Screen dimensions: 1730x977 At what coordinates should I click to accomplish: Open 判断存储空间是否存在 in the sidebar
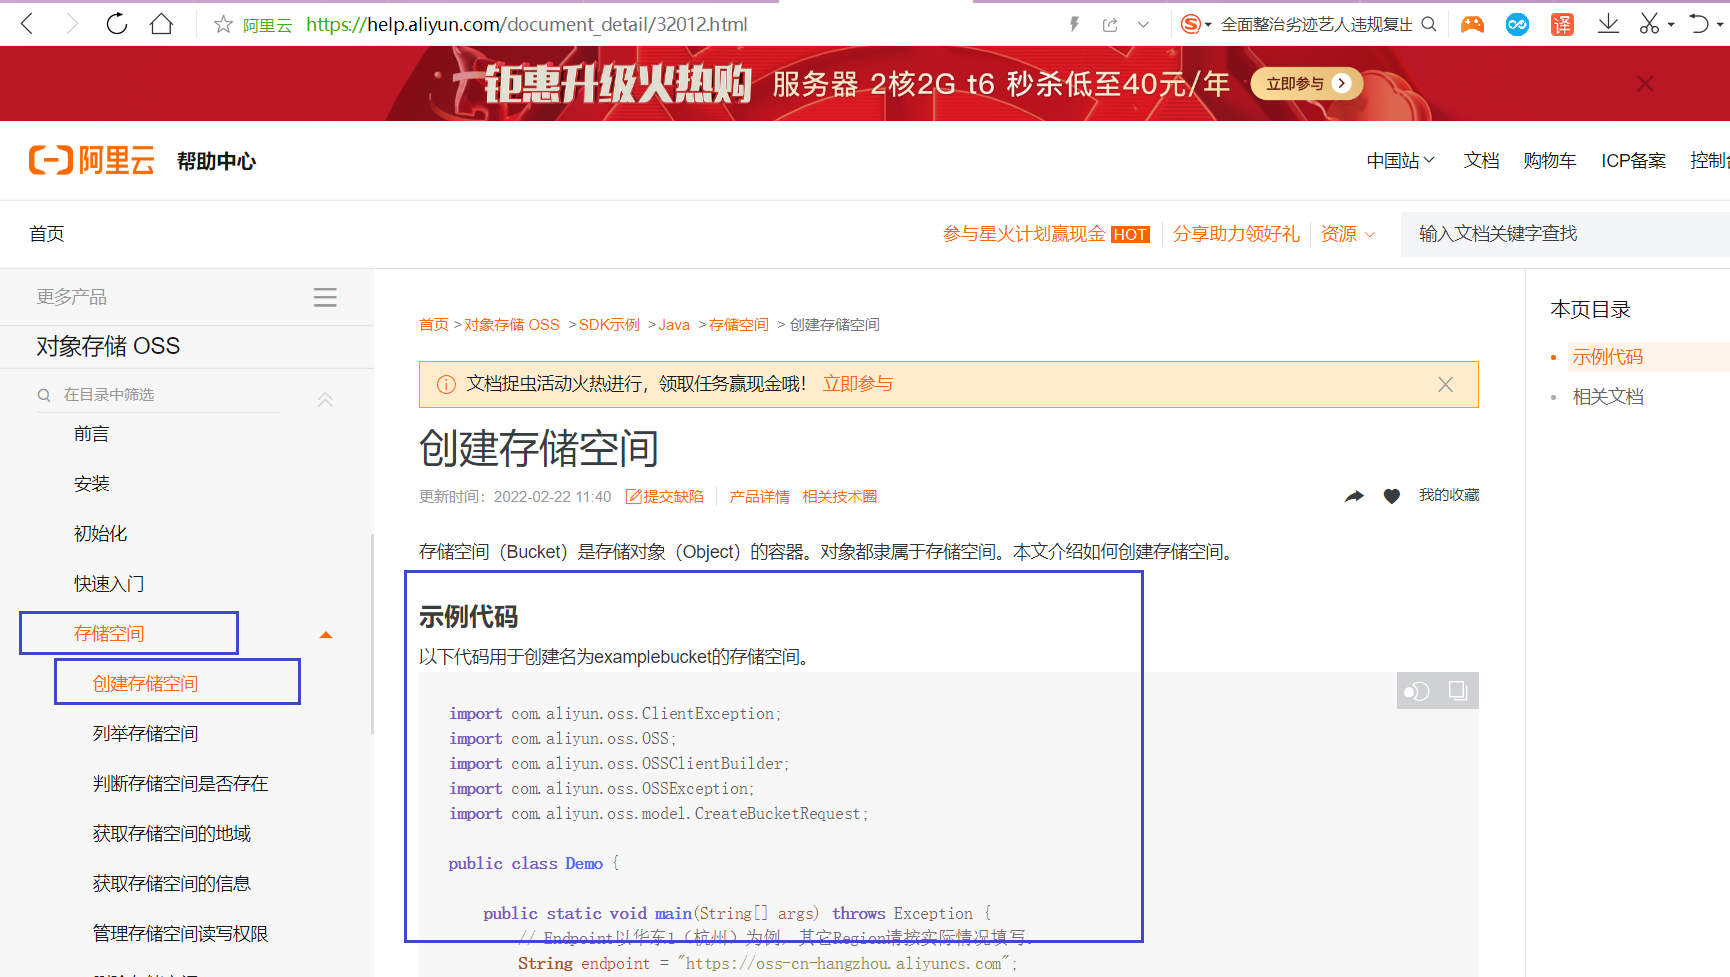pos(180,783)
